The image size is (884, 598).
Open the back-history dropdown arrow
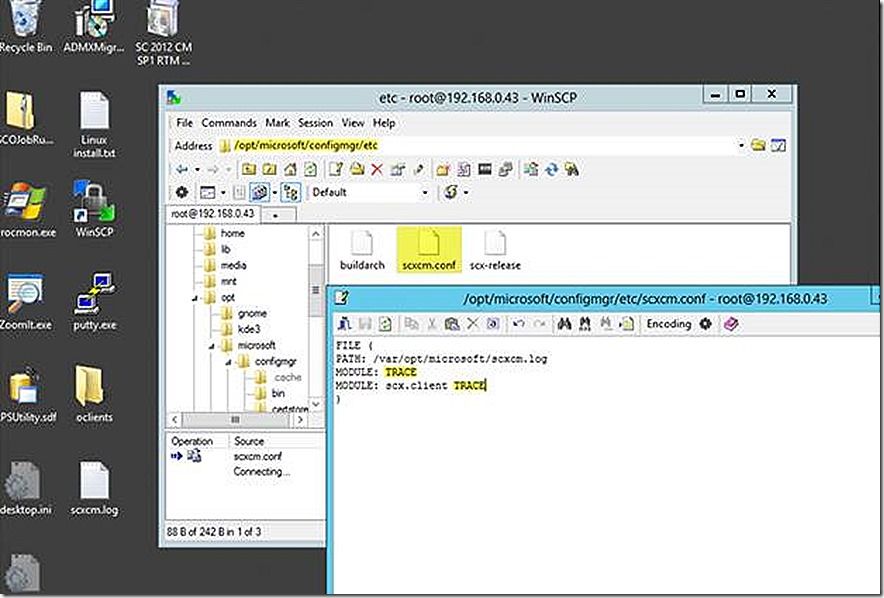coord(197,169)
